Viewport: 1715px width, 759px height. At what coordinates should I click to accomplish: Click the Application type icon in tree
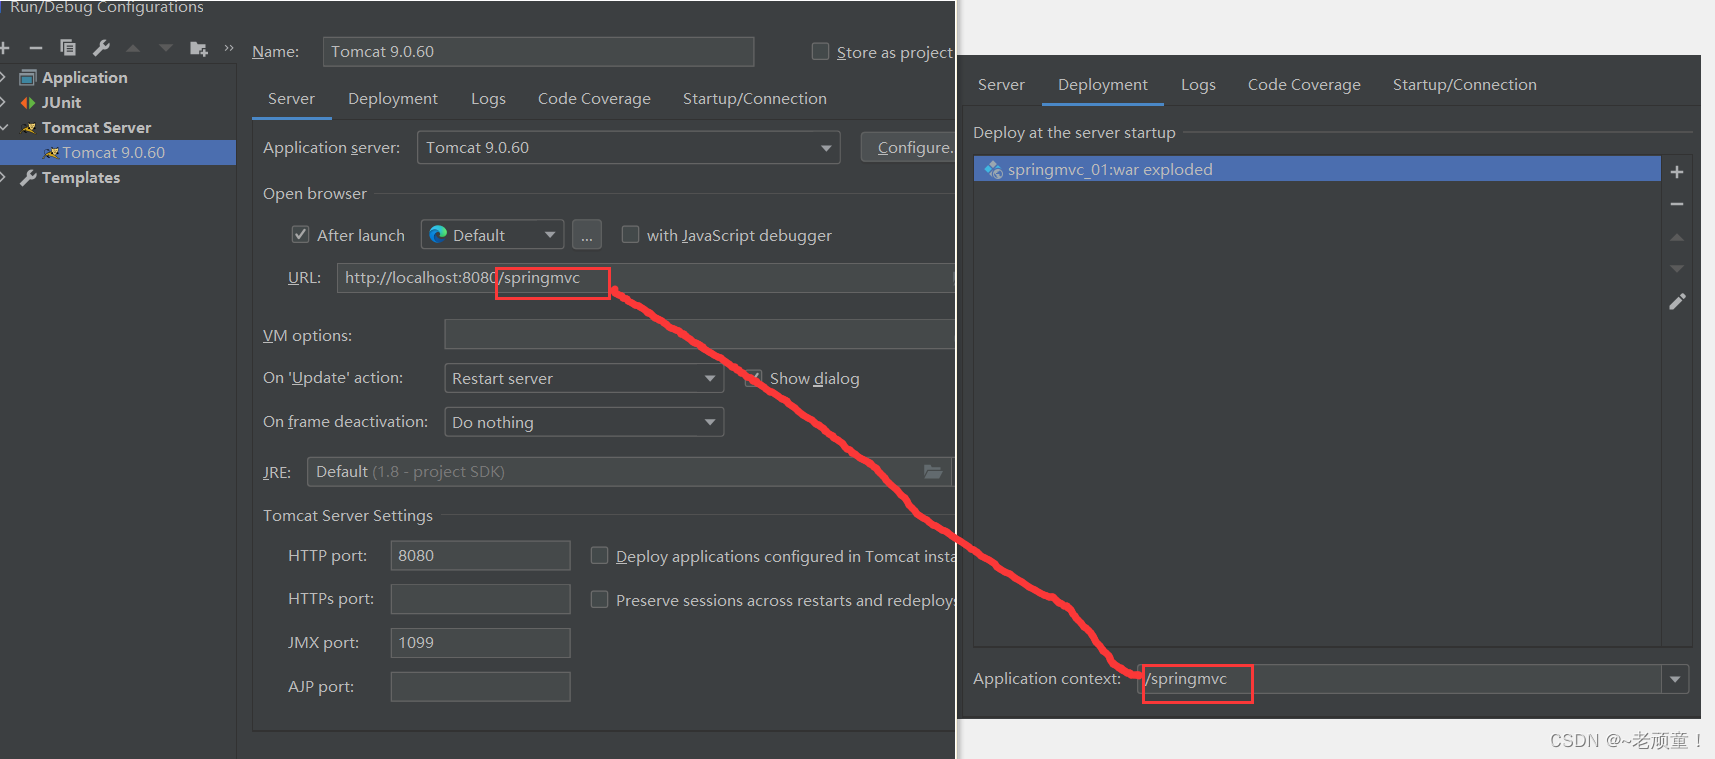tap(28, 77)
